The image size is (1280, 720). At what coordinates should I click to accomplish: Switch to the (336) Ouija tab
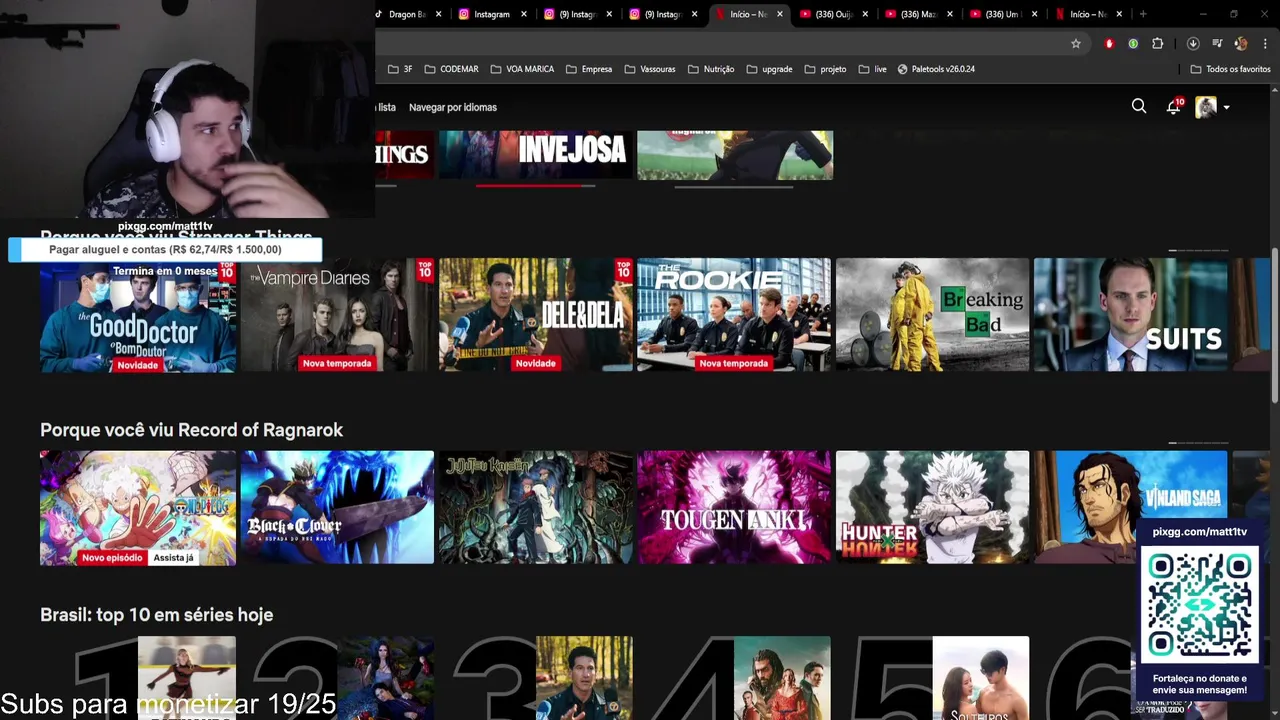click(833, 14)
